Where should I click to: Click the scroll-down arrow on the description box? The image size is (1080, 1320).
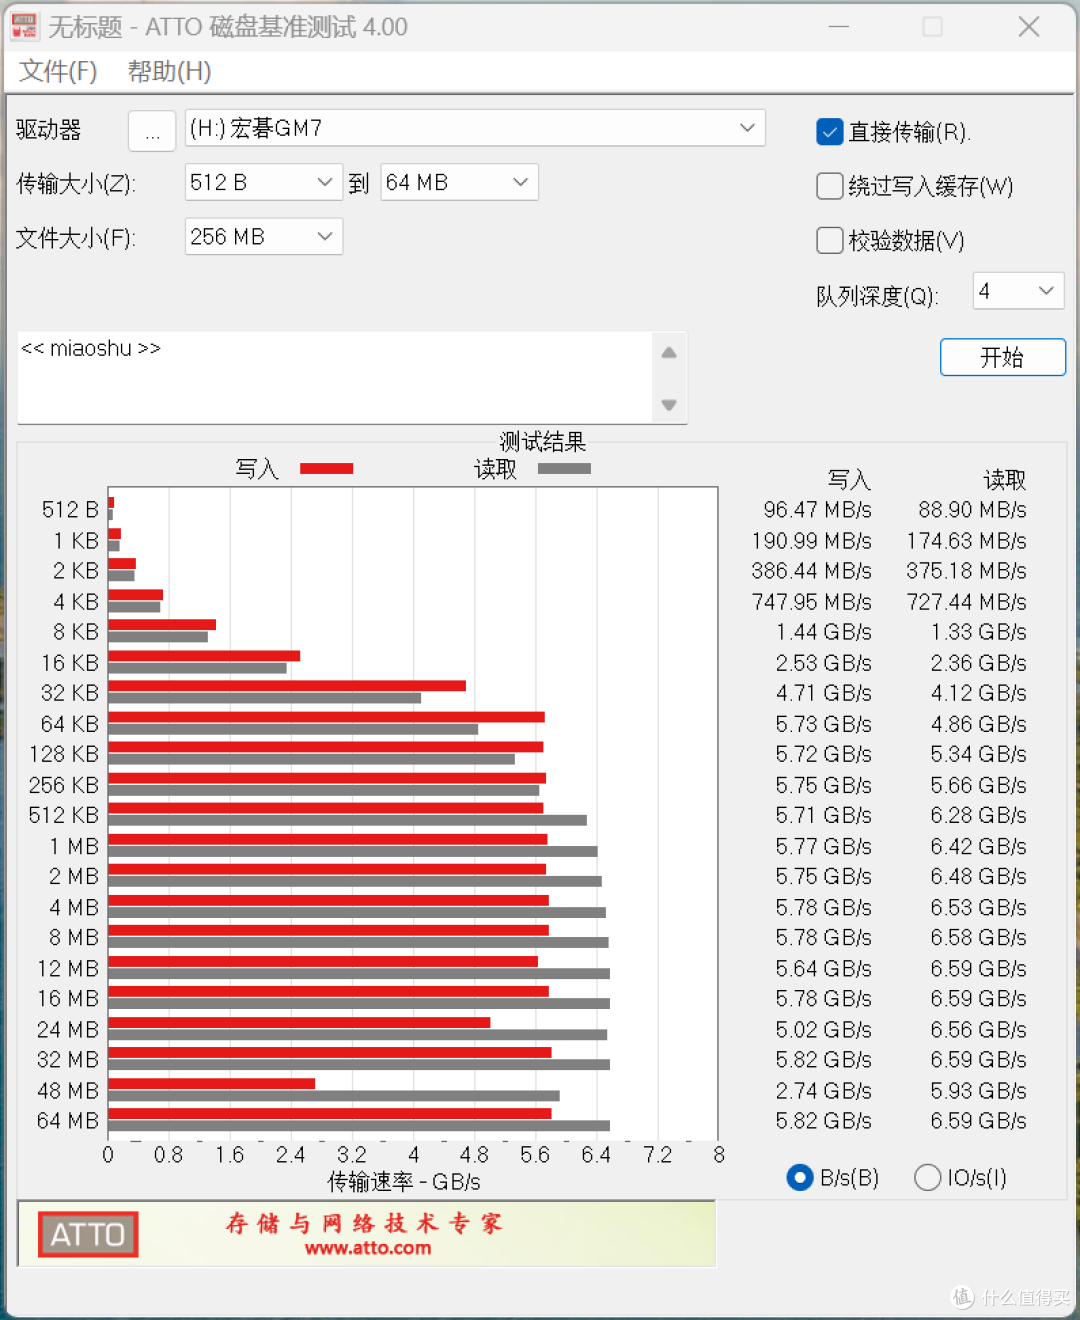[x=669, y=404]
